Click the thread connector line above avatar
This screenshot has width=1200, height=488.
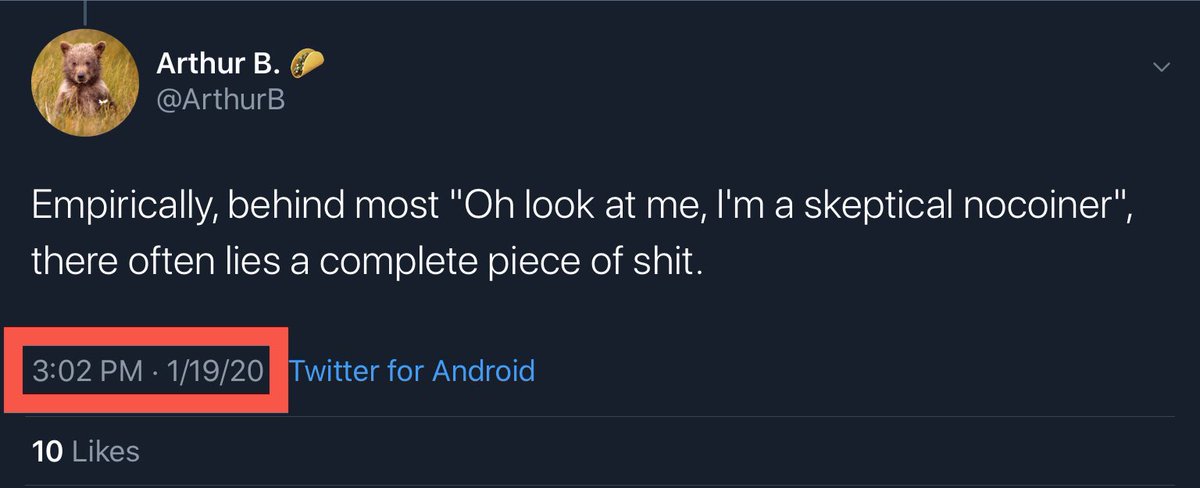click(x=85, y=12)
